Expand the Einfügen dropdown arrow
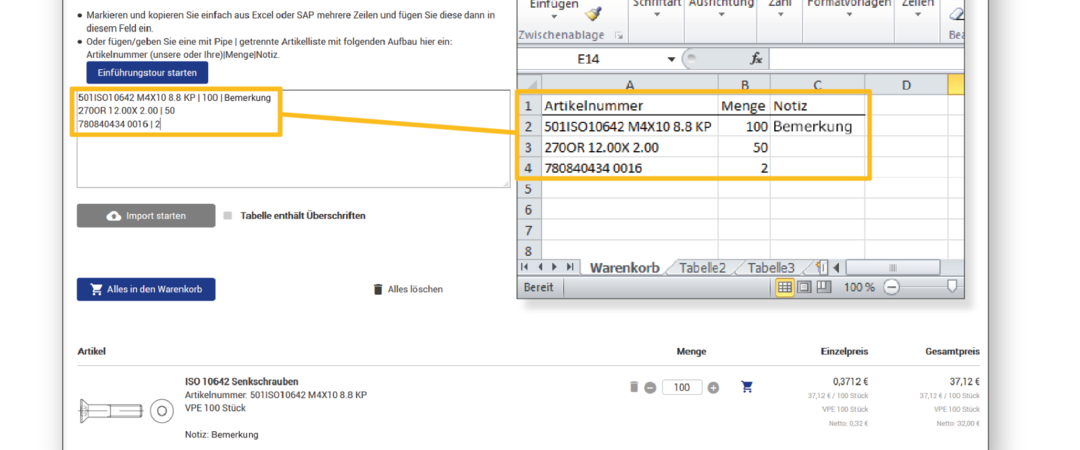Image resolution: width=1080 pixels, height=450 pixels. pos(554,17)
